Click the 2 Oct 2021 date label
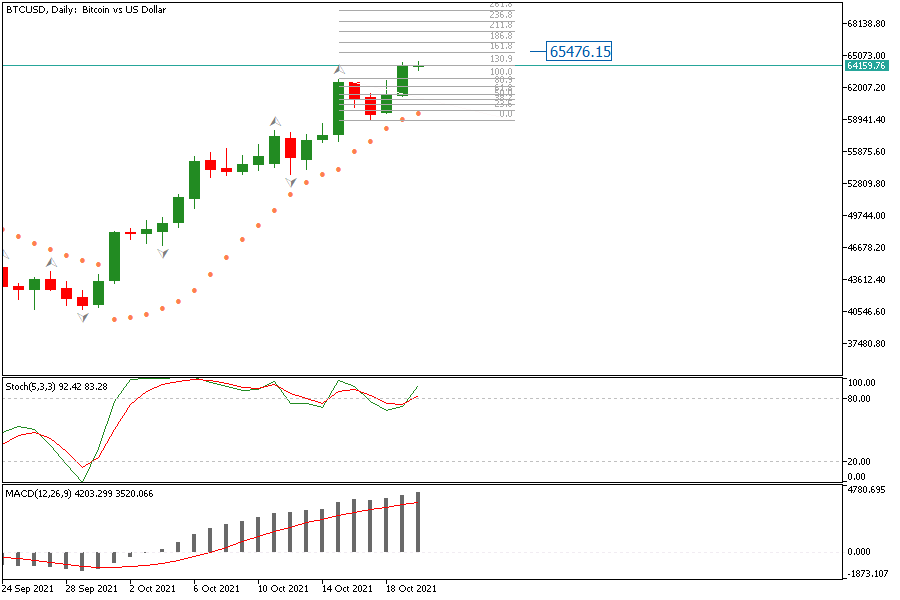The image size is (900, 600). click(153, 589)
